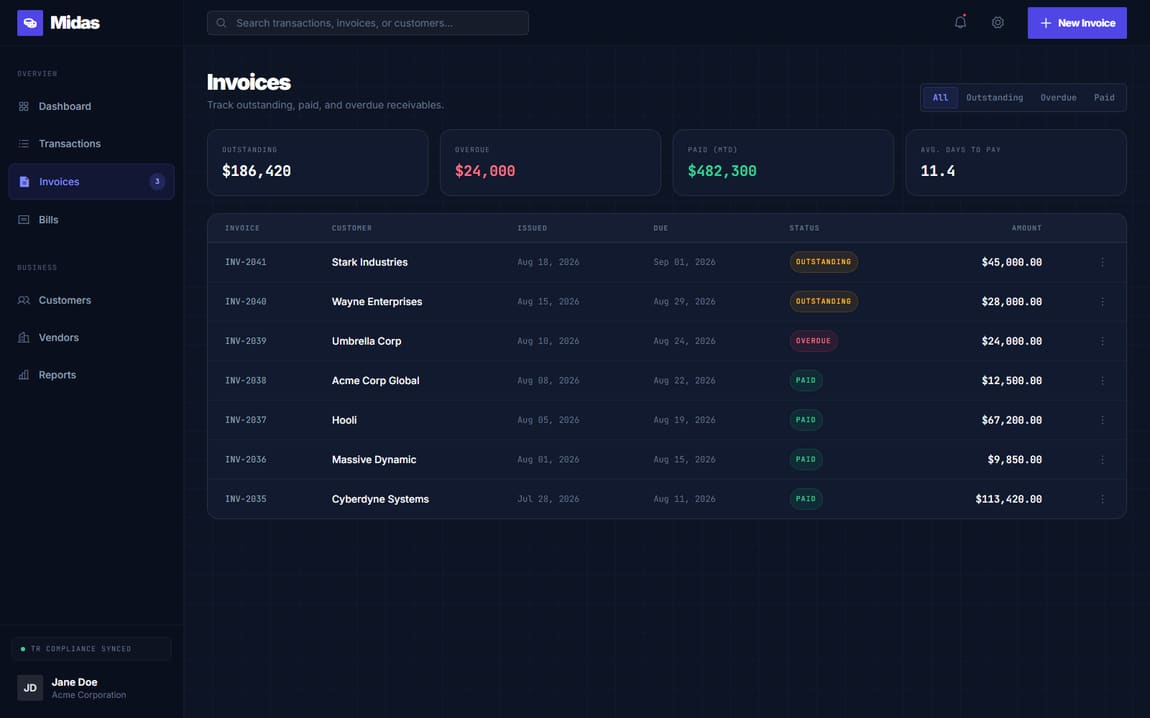Click the Avg. Days to Pay card
Screen dimensions: 1150x718
[x=1016, y=163]
